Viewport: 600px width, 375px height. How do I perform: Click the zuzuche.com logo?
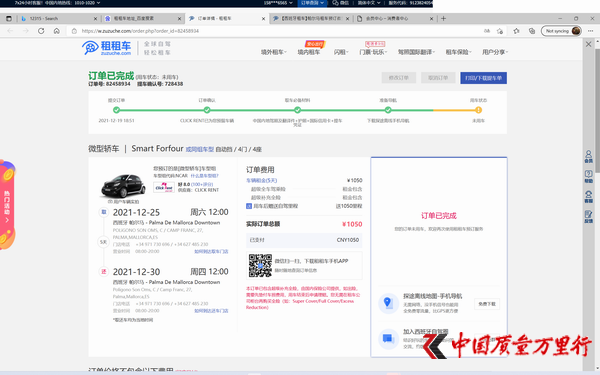click(x=106, y=48)
